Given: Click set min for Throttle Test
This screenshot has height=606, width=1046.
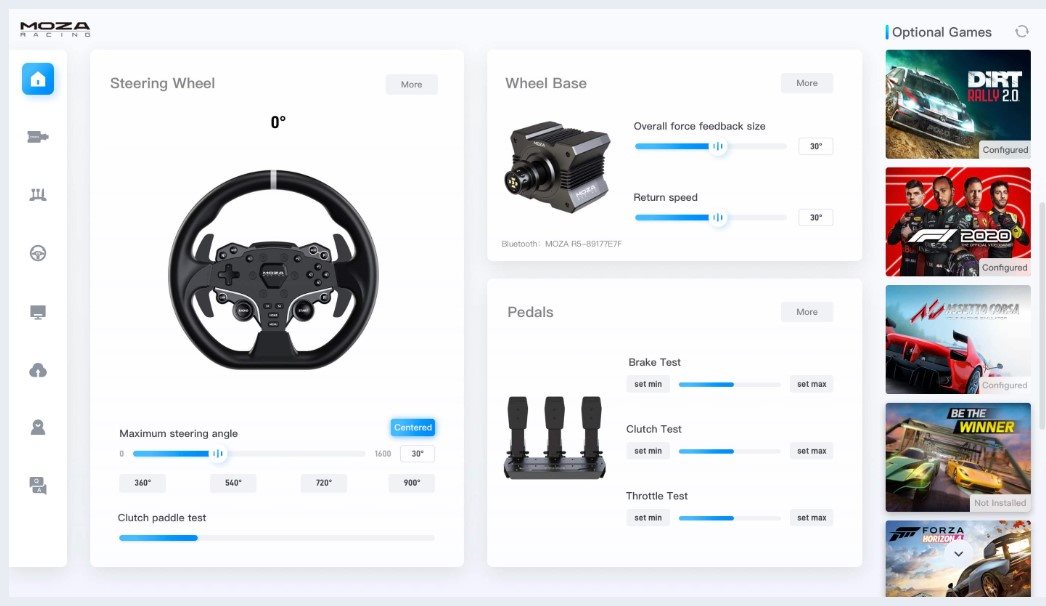Looking at the screenshot, I should [x=648, y=517].
